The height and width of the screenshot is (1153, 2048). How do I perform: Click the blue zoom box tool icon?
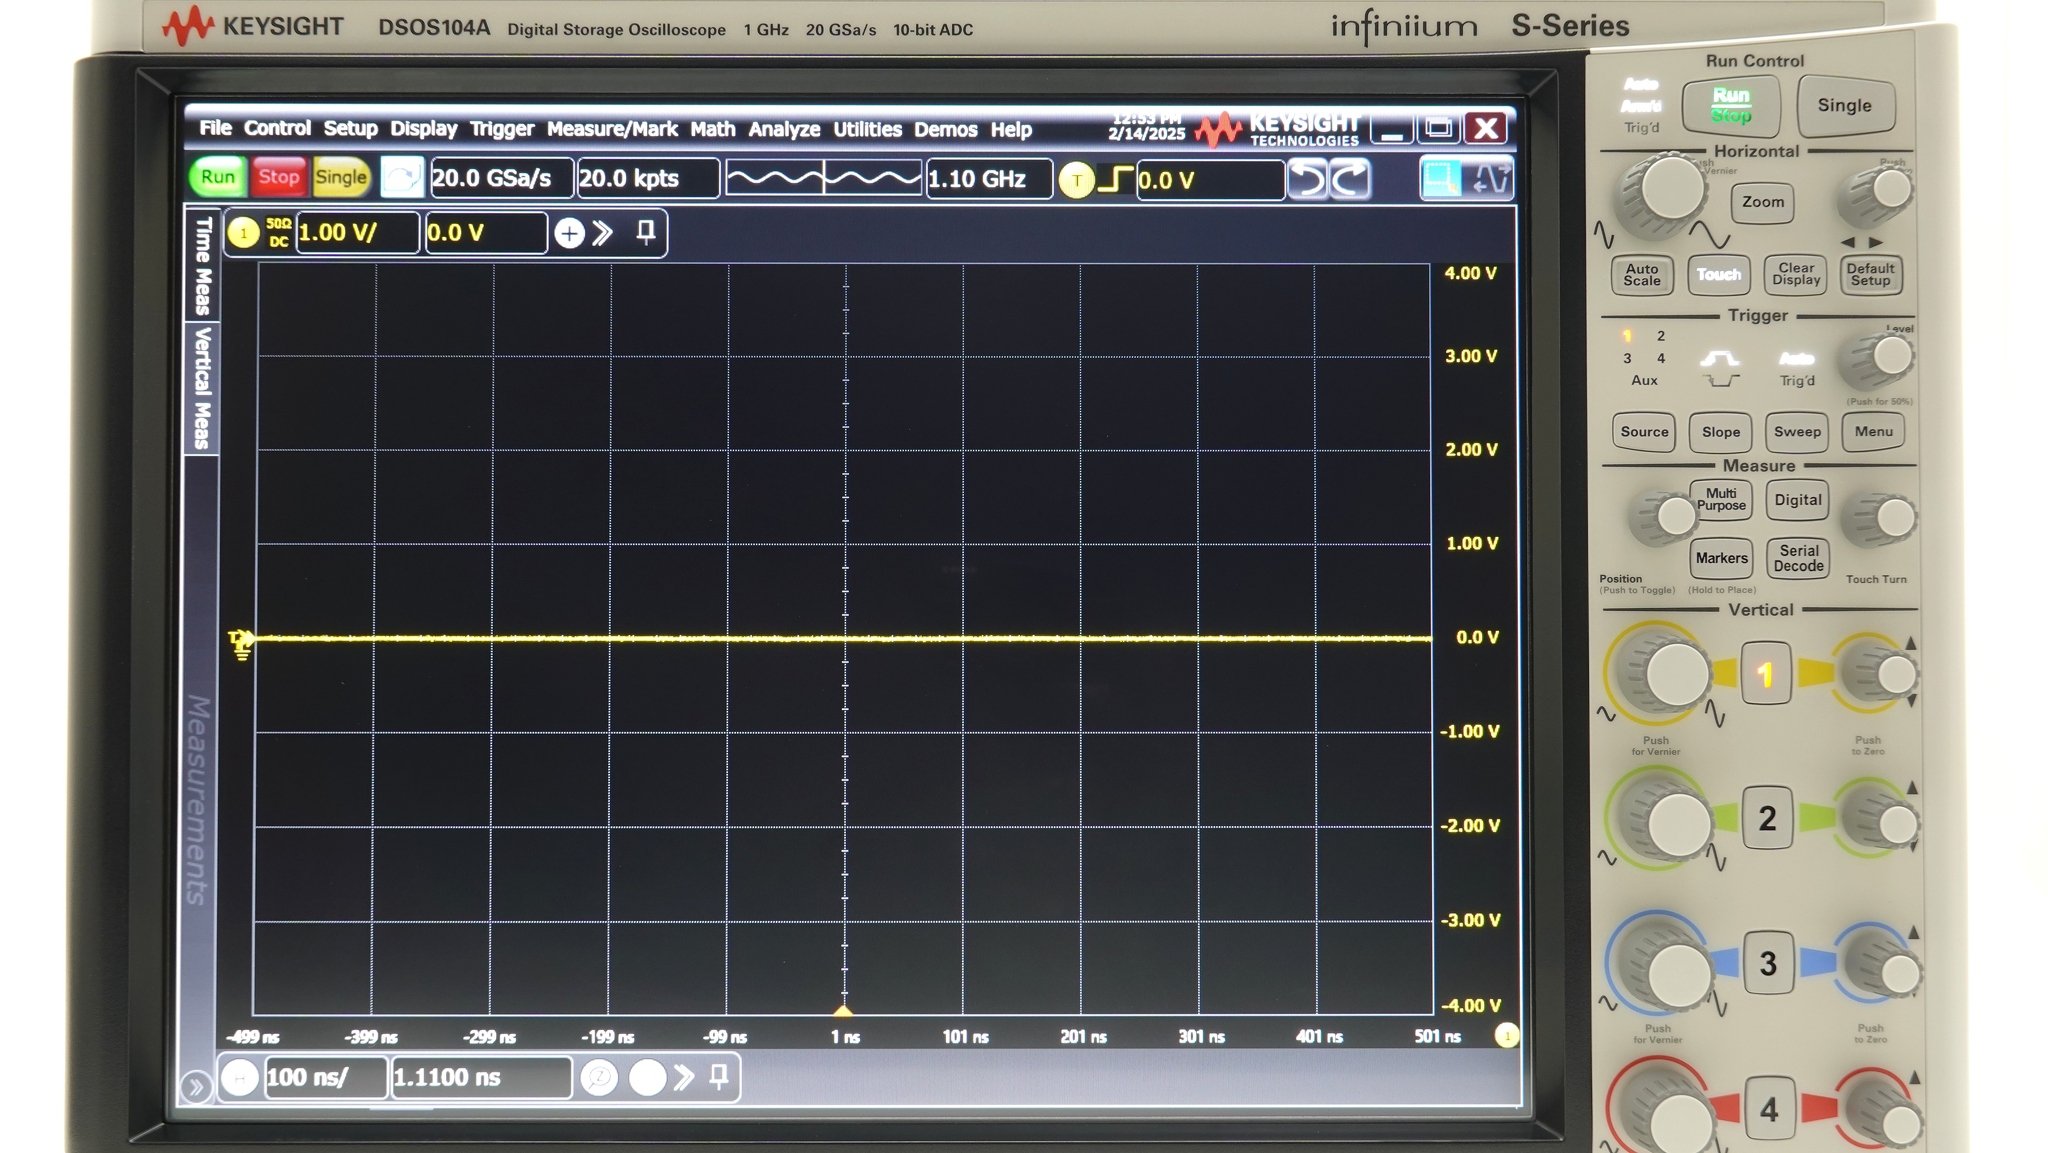tap(1441, 180)
